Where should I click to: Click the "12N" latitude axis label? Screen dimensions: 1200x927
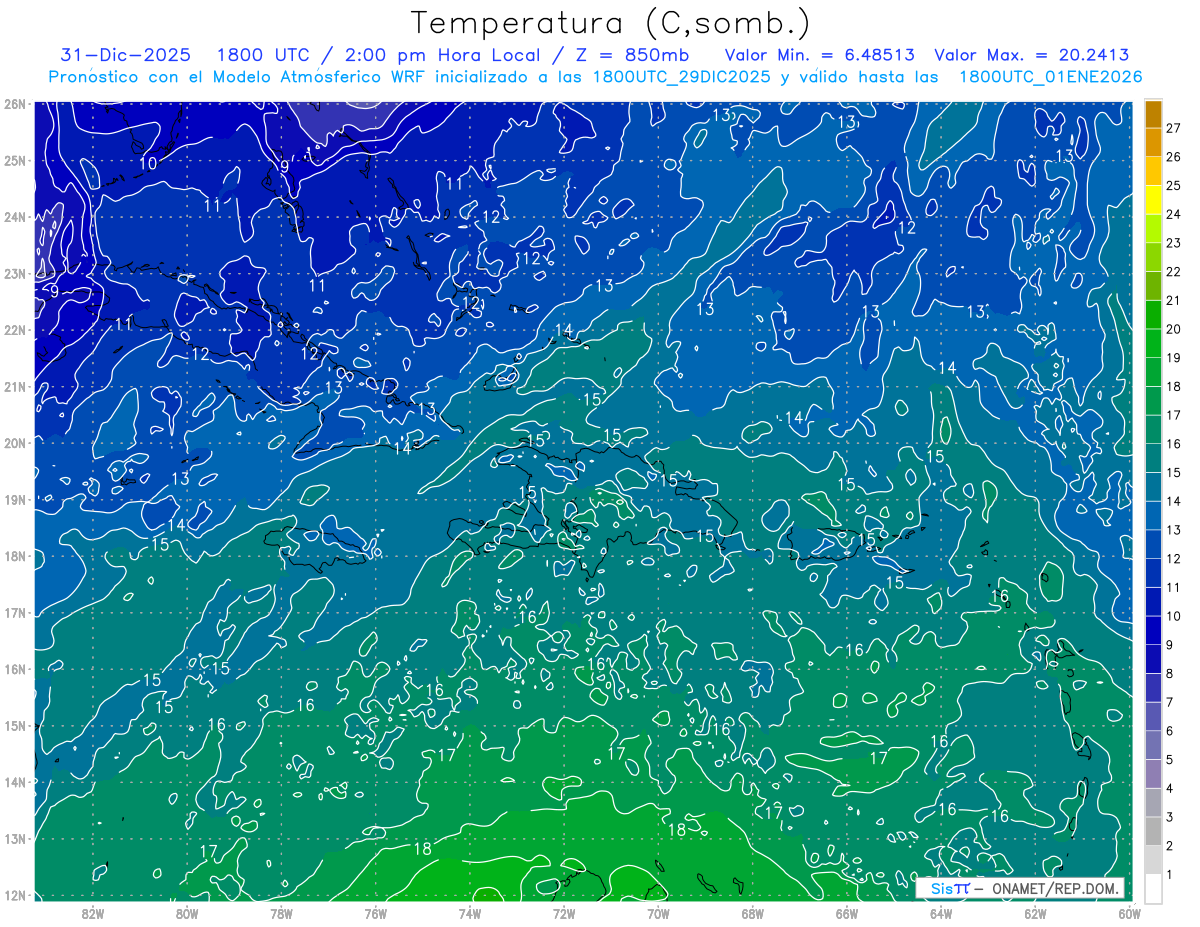[x=15, y=895]
